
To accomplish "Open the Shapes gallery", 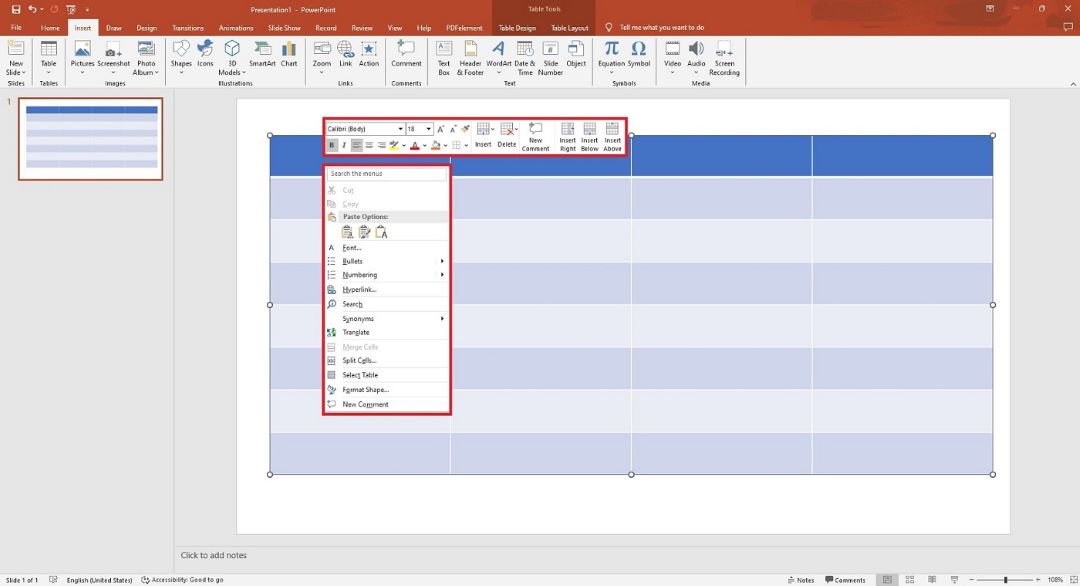I will click(181, 54).
